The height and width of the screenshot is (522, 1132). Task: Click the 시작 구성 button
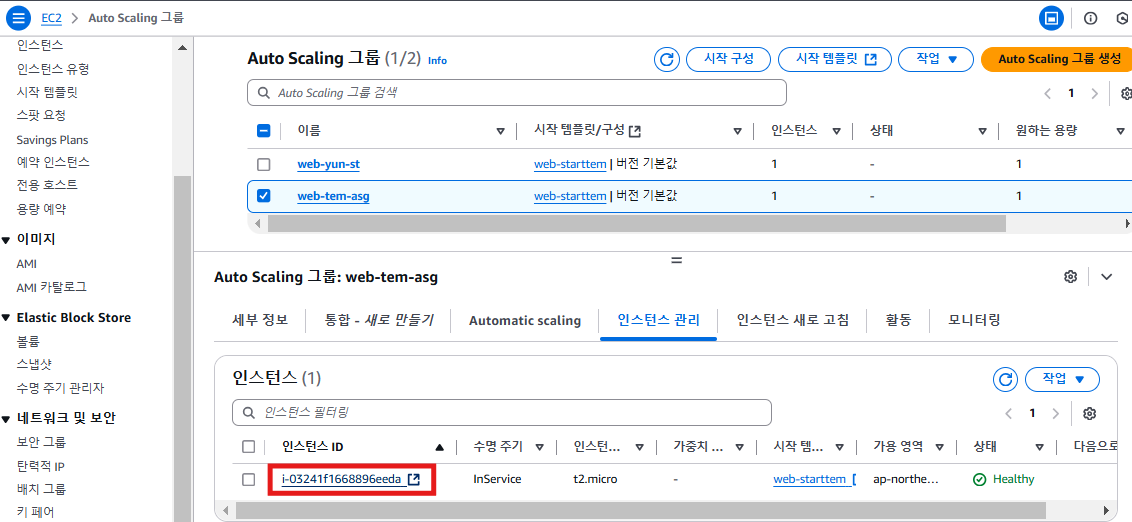click(728, 59)
